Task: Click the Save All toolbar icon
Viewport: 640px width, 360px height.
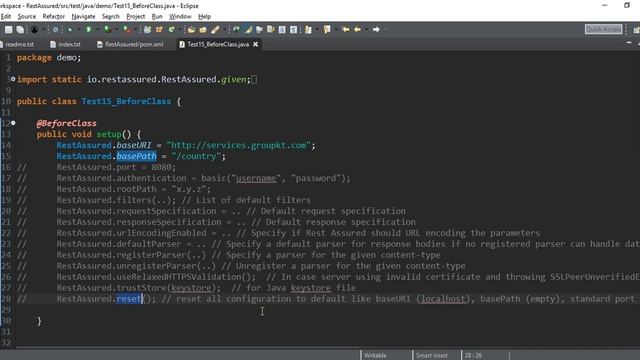Action: (x=20, y=29)
